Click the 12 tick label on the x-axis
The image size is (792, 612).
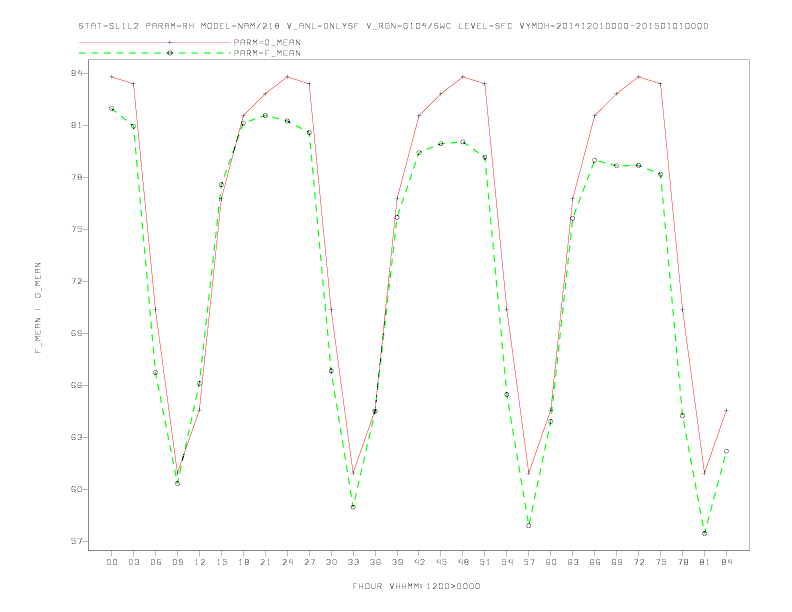[x=200, y=562]
